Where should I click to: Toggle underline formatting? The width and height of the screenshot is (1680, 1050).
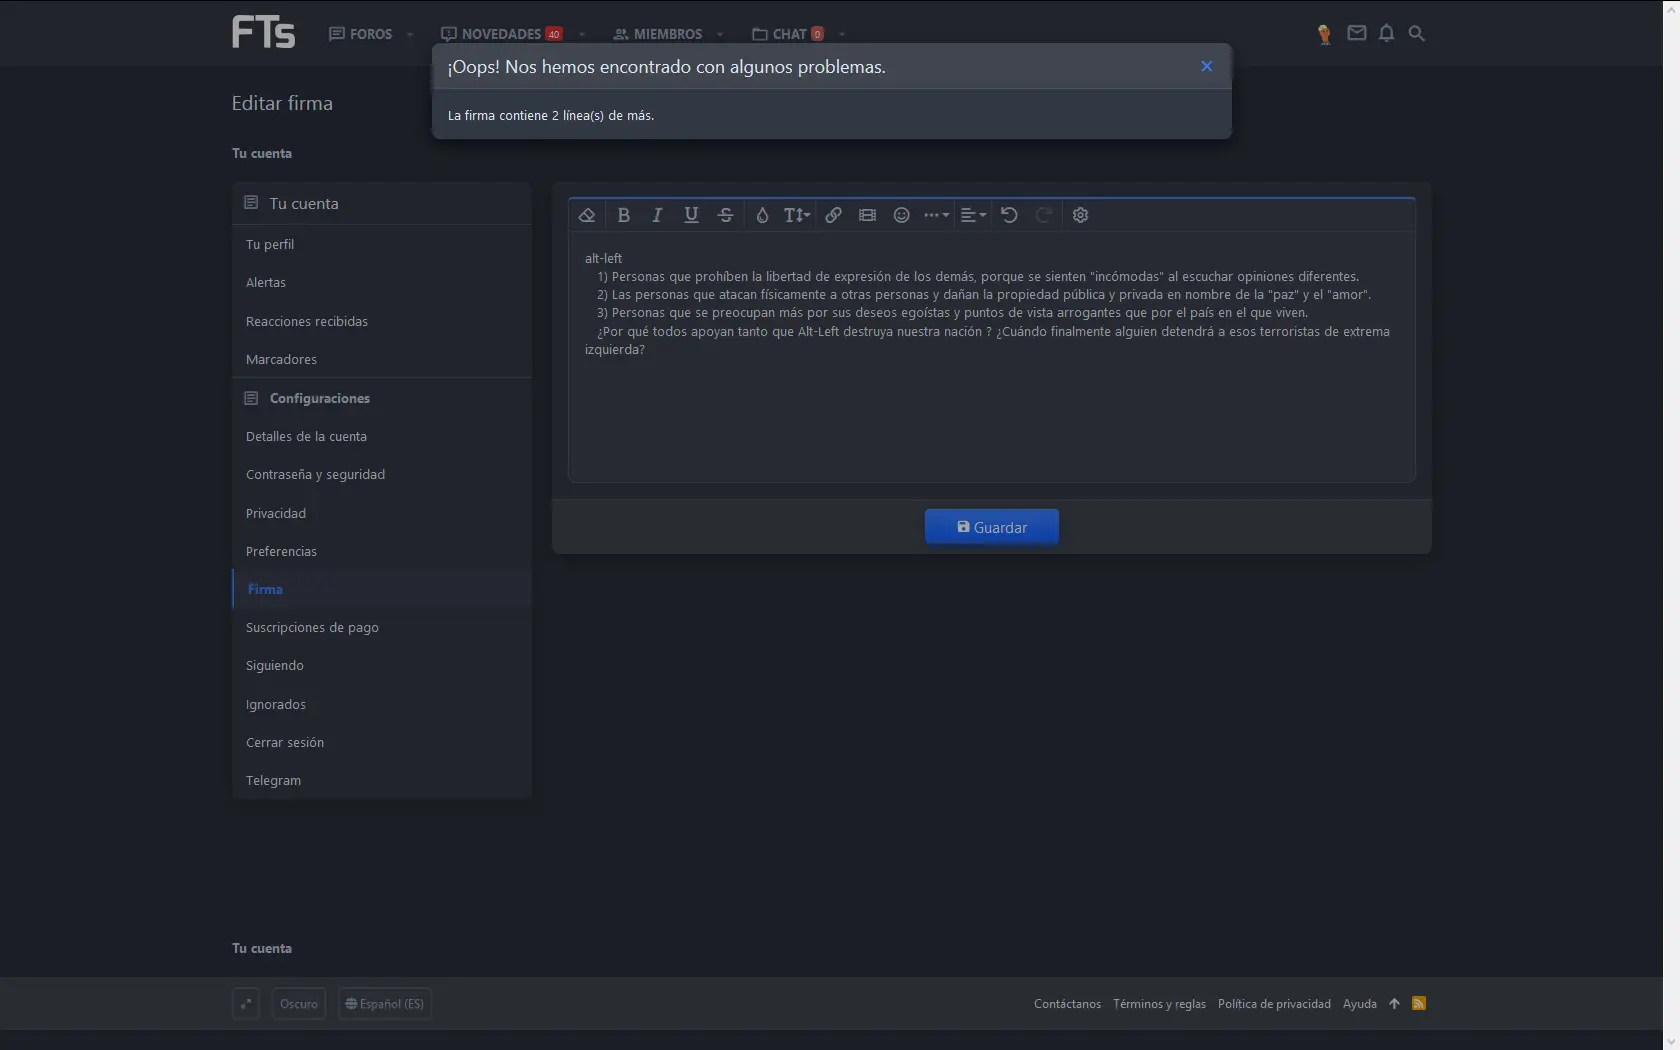pos(691,215)
